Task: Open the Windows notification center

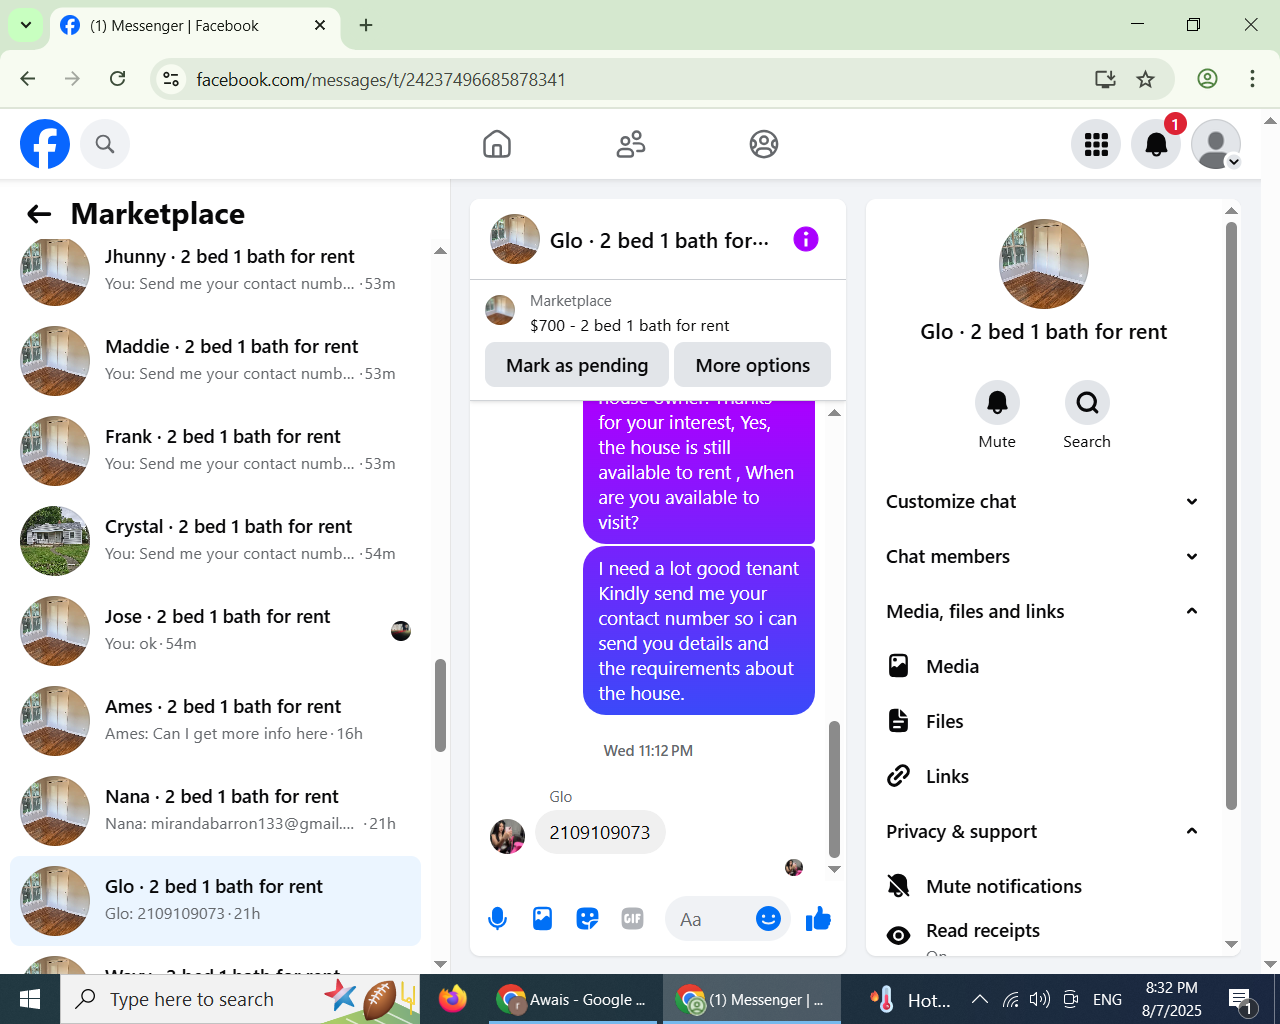Action: tap(1242, 999)
